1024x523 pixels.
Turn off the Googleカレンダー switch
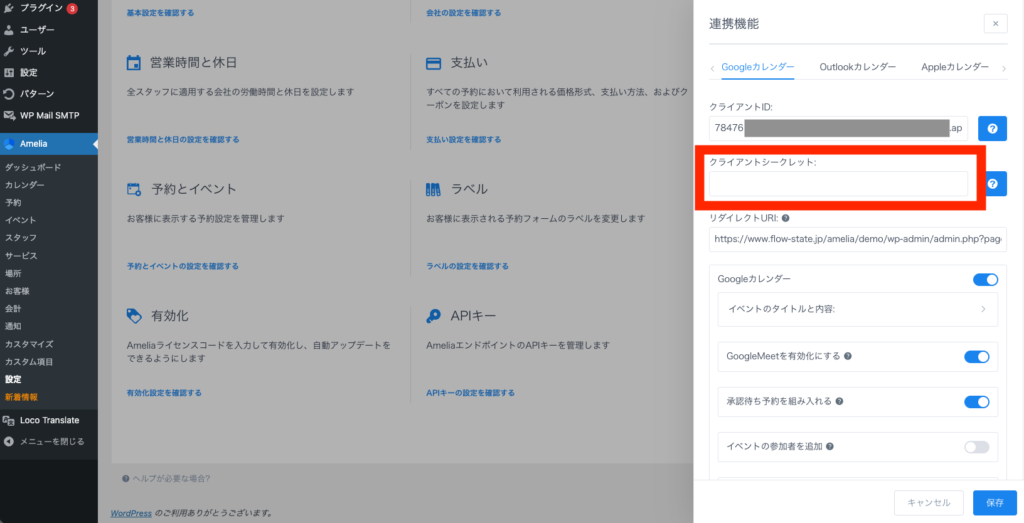click(985, 280)
